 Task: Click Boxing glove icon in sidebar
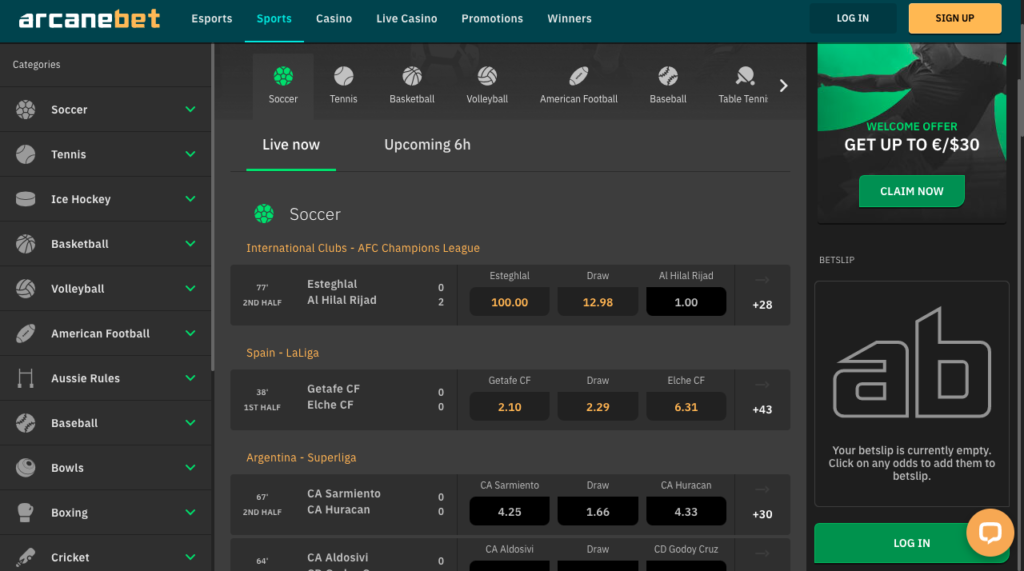[25, 512]
